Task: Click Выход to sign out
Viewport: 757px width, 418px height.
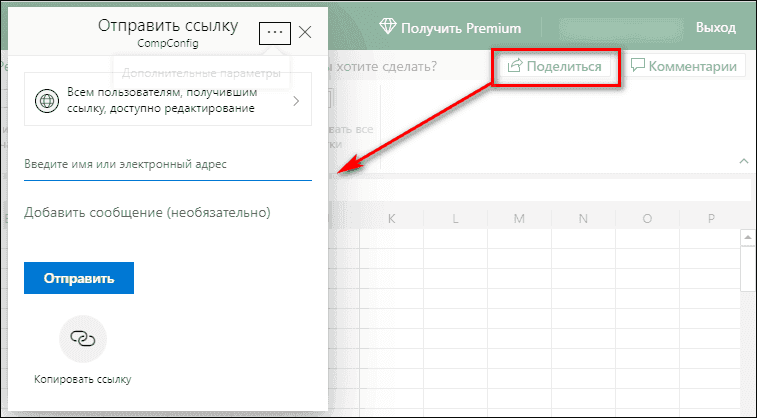Action: coord(715,28)
